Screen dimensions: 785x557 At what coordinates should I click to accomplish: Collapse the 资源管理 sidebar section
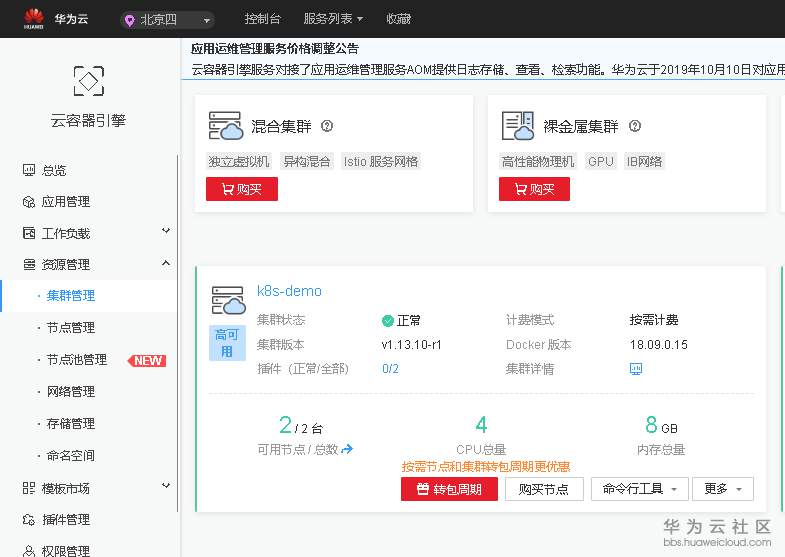[x=166, y=263]
